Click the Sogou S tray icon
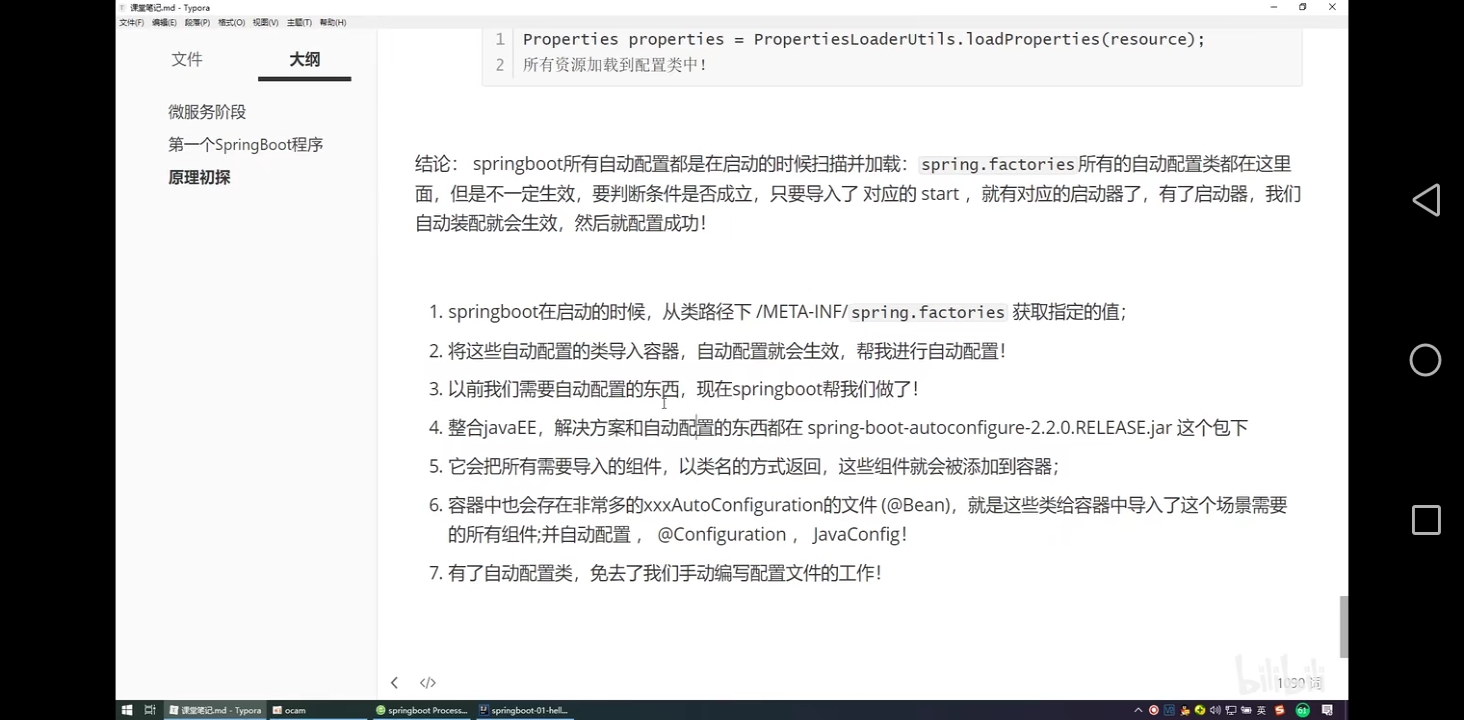The width and height of the screenshot is (1464, 720). pyautogui.click(x=1280, y=710)
